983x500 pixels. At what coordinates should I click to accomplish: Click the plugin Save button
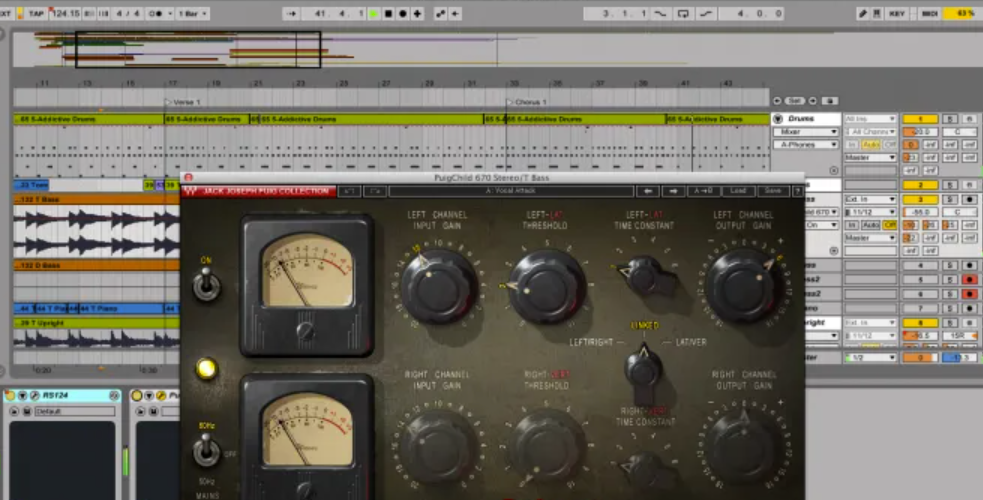tap(772, 191)
